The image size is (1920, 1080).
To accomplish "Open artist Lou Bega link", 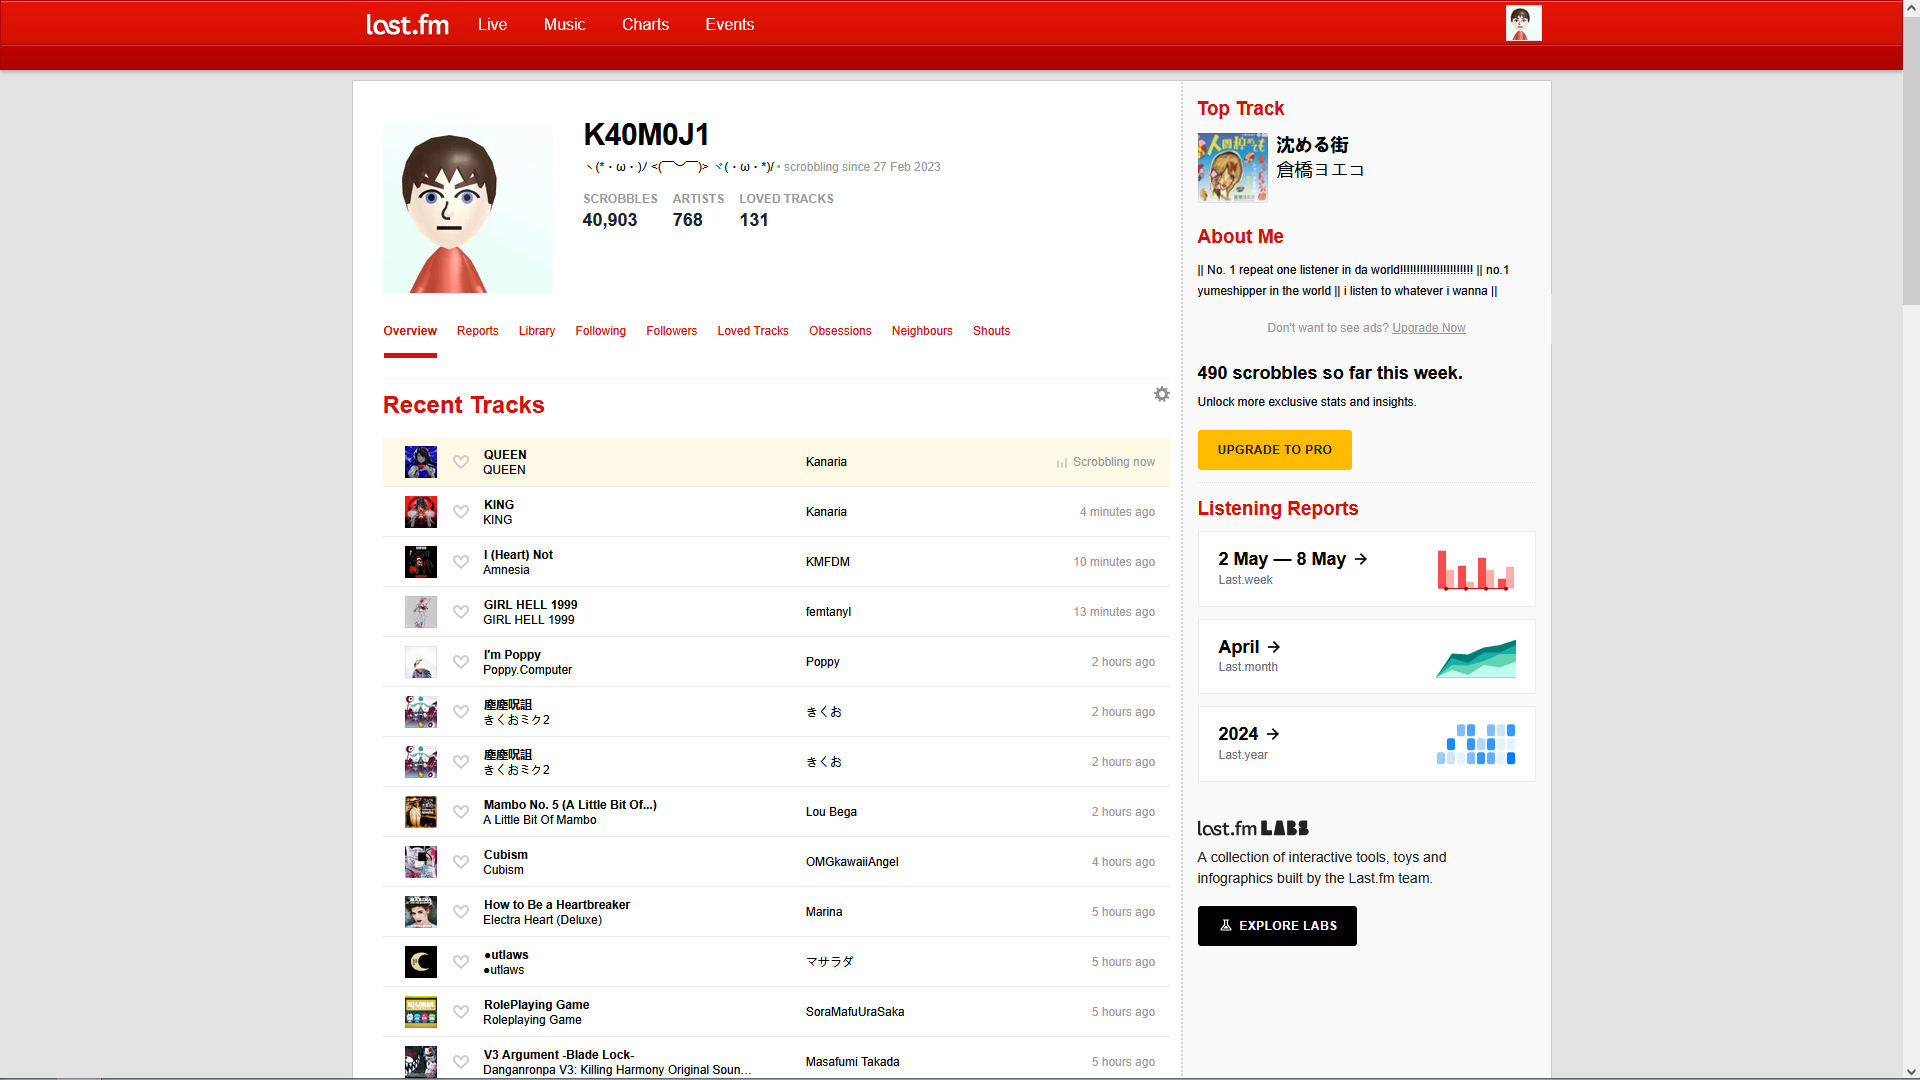I will pos(831,812).
